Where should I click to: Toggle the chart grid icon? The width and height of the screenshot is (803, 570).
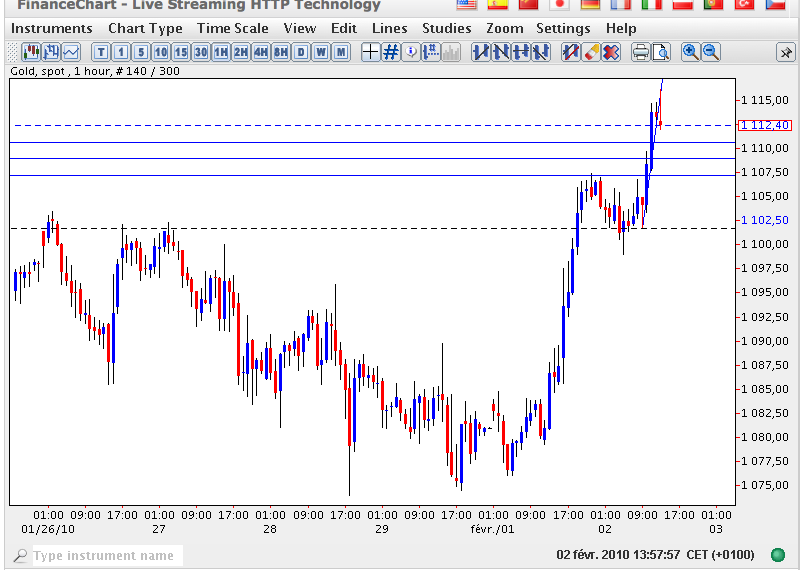tap(391, 52)
